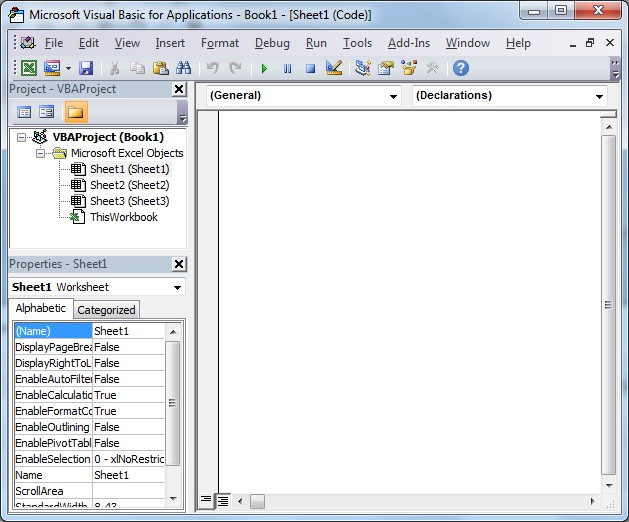This screenshot has width=629, height=522.
Task: Open Project Explorer toolbar icon
Action: pos(363,68)
